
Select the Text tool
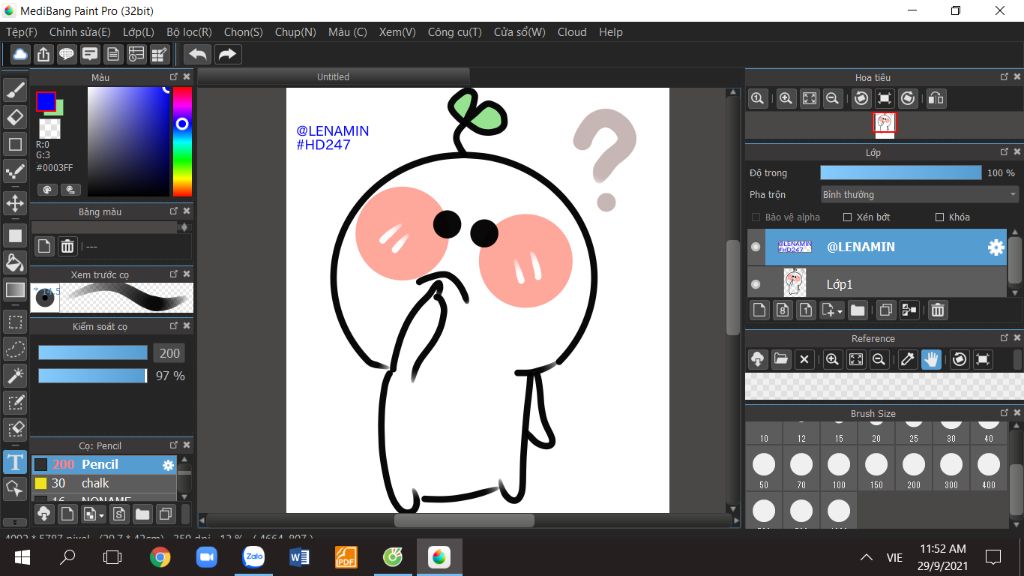coord(15,462)
